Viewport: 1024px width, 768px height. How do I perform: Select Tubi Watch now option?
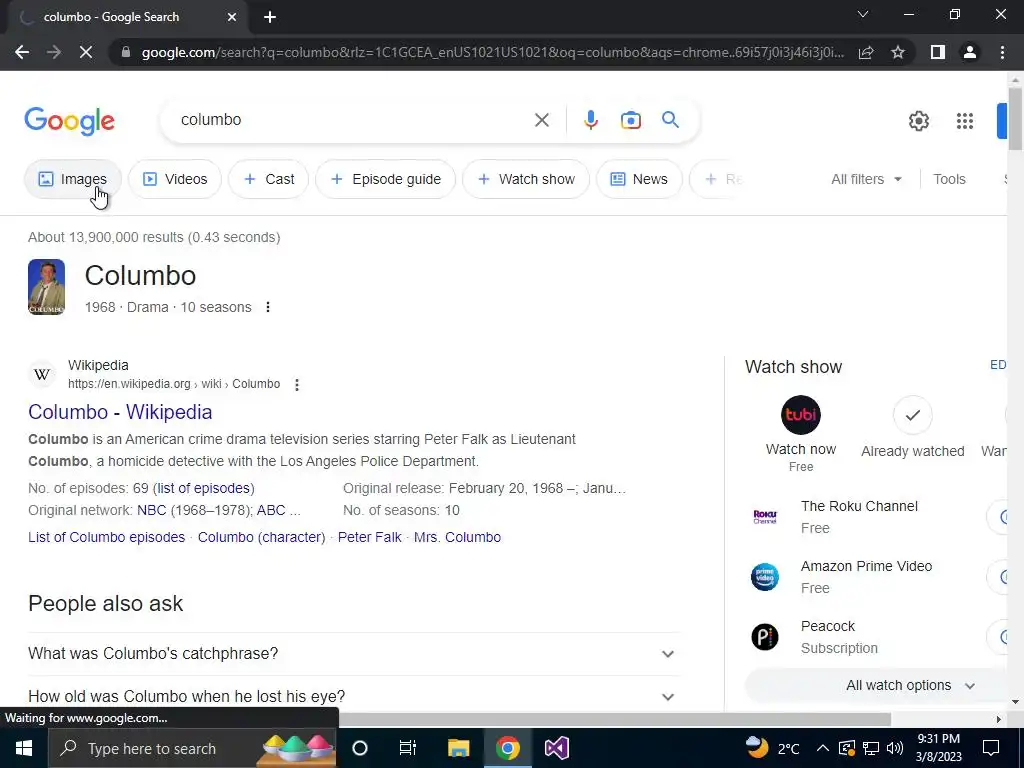click(x=801, y=434)
